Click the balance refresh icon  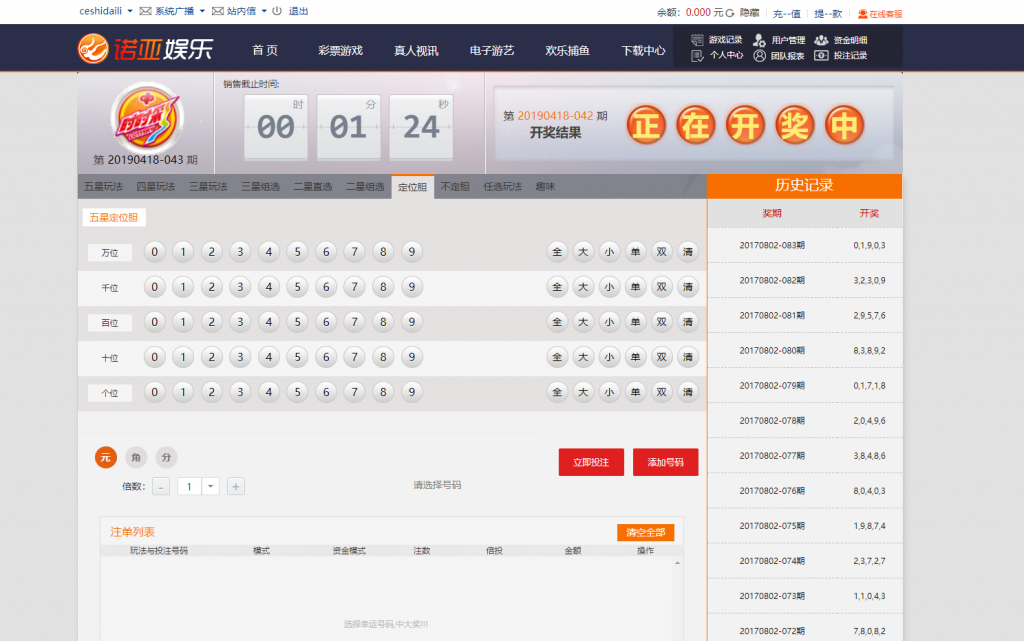click(x=730, y=13)
